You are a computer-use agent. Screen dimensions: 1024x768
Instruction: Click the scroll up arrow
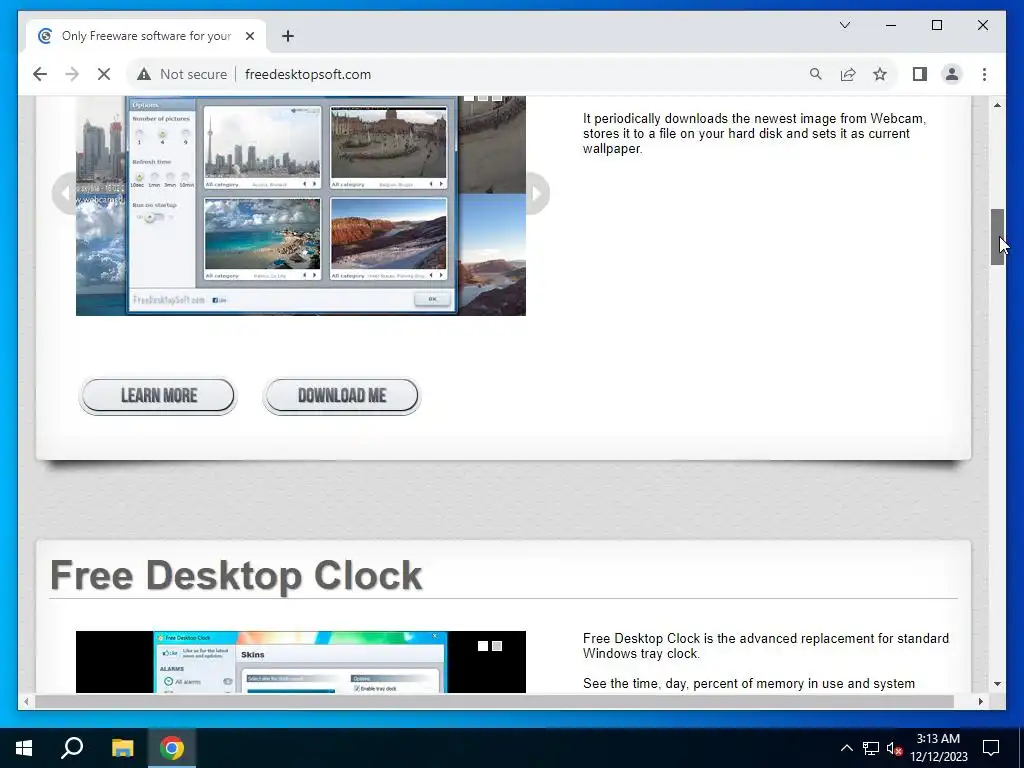[997, 105]
